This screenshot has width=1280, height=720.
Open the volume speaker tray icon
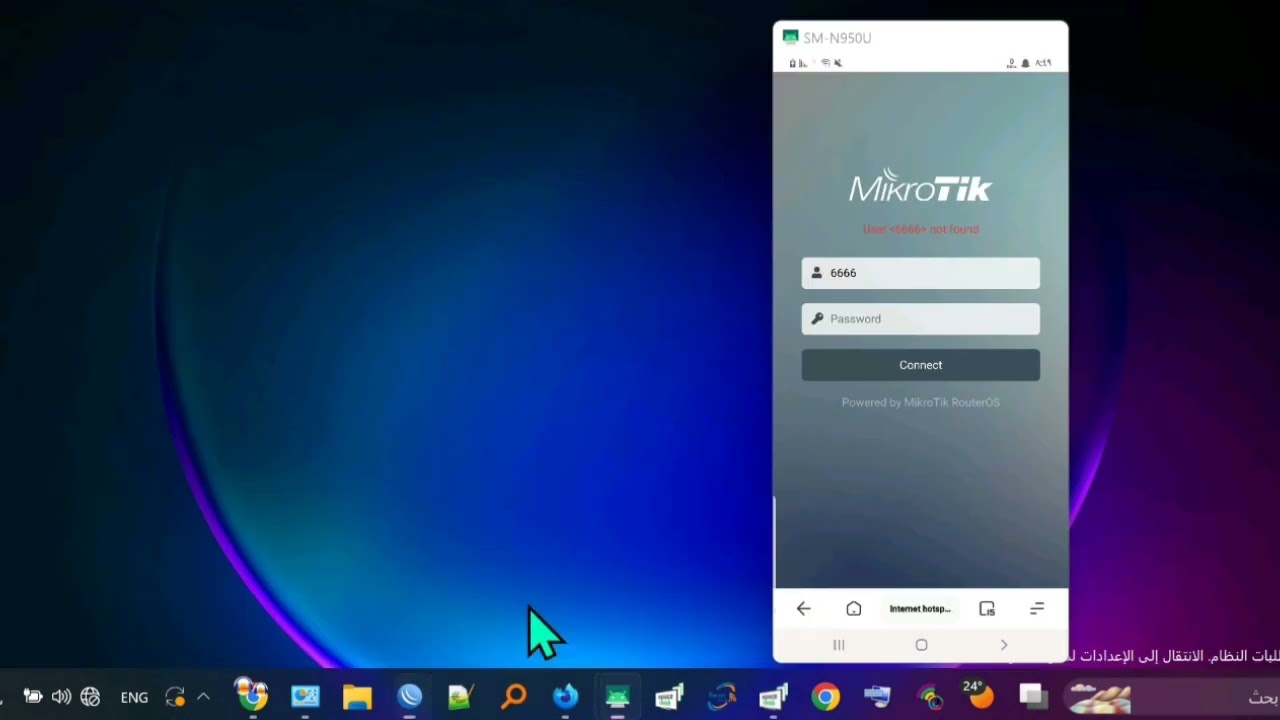[61, 697]
